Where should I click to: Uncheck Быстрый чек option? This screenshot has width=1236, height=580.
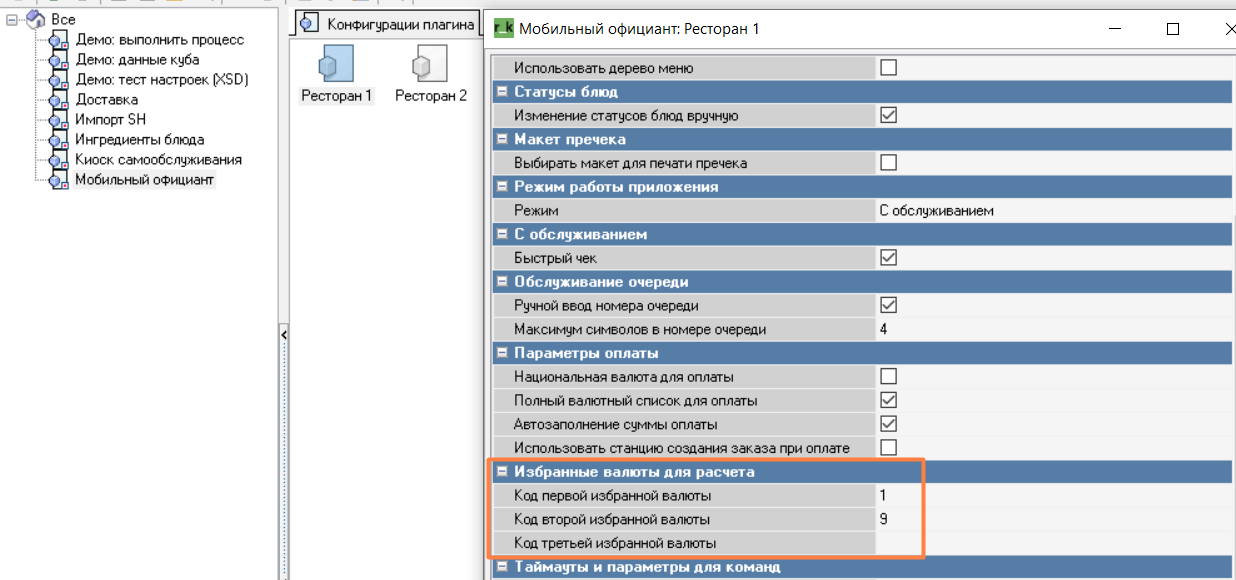pos(888,258)
